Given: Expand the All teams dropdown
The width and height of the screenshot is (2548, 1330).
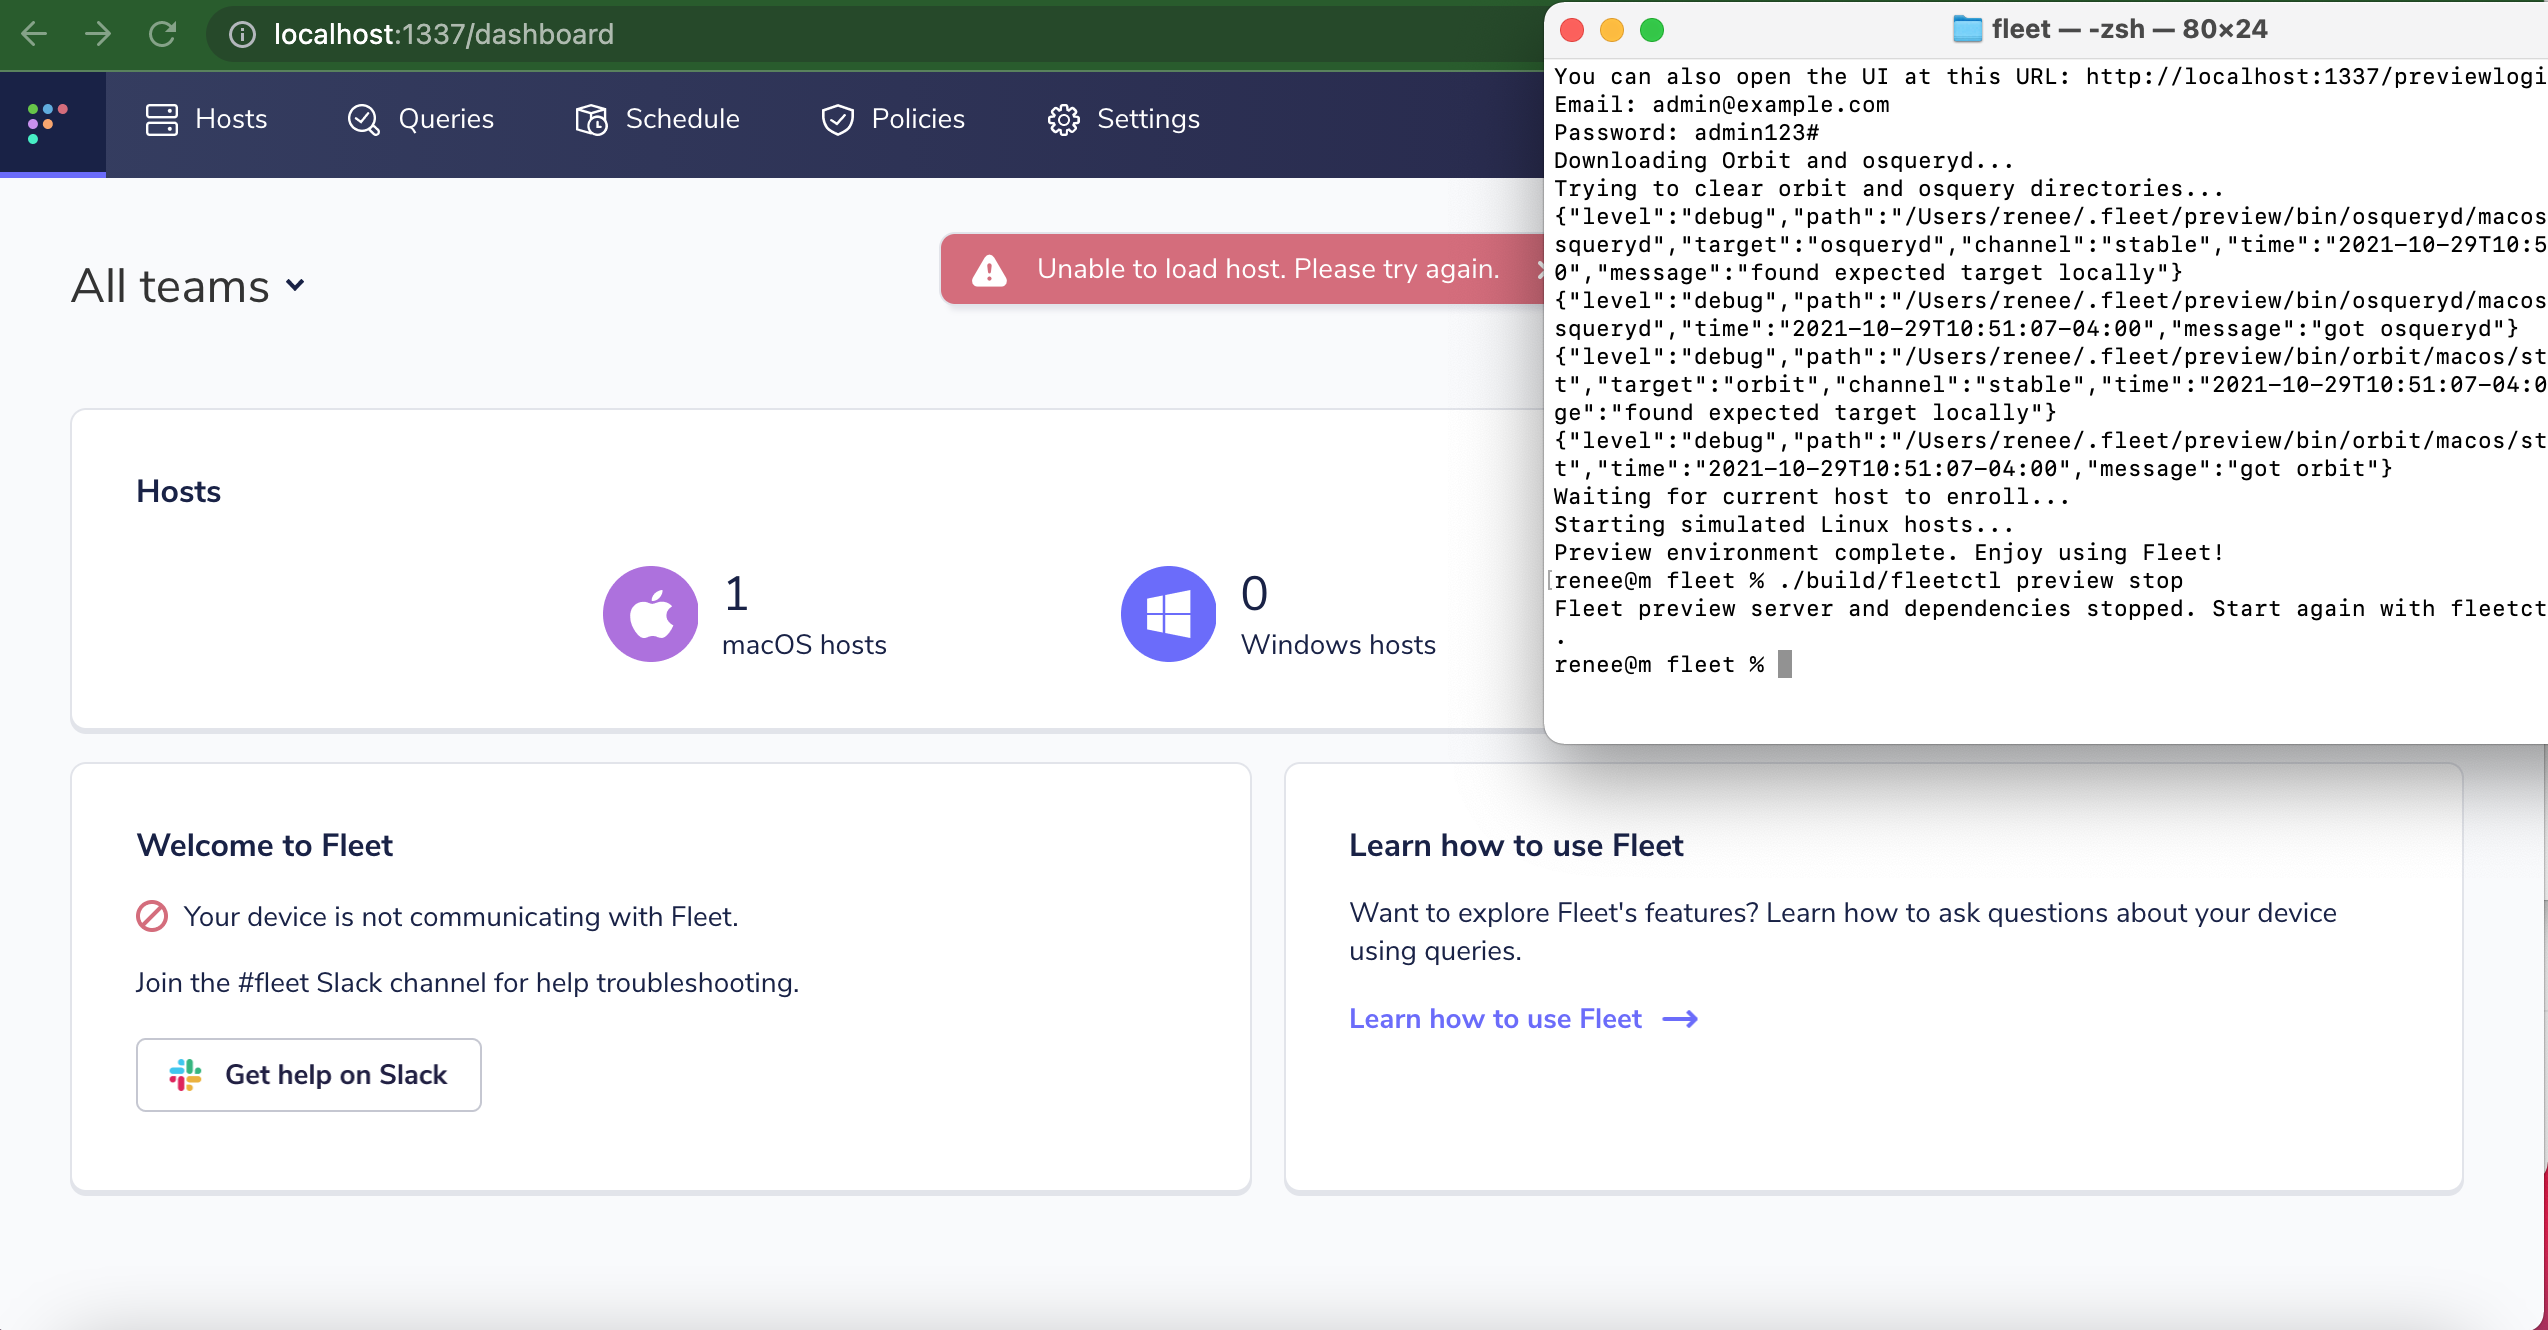Looking at the screenshot, I should (x=188, y=286).
